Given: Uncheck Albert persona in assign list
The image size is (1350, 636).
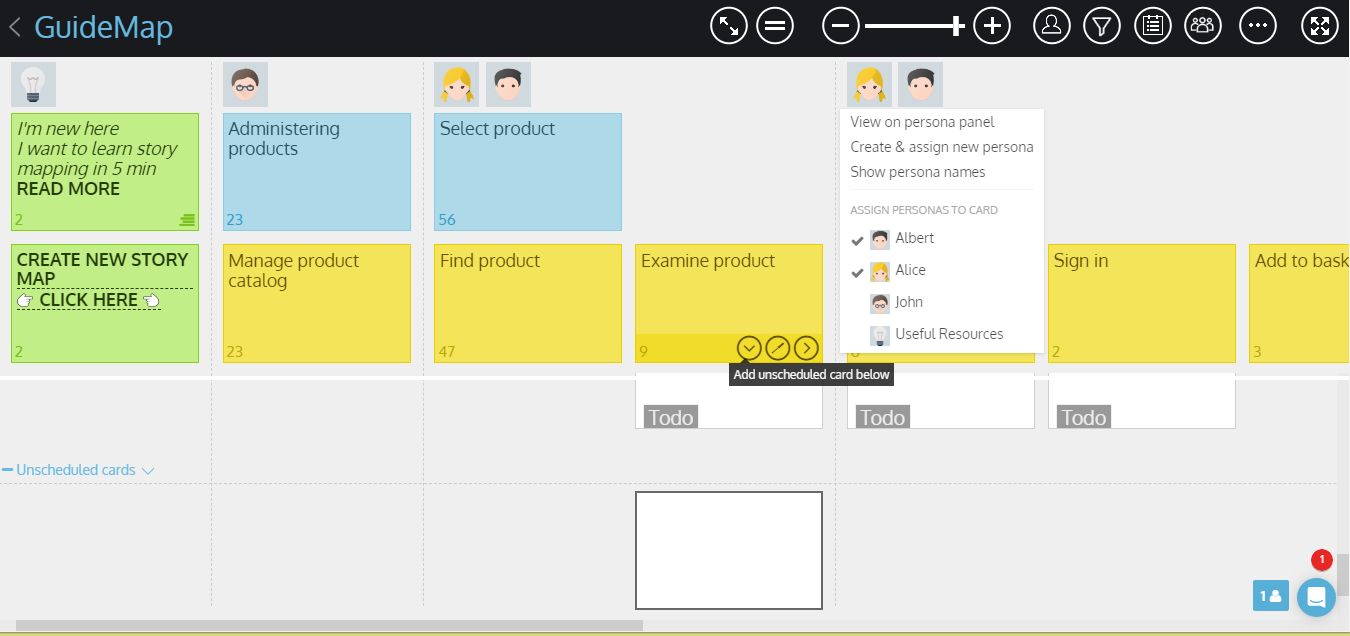Looking at the screenshot, I should pos(914,239).
